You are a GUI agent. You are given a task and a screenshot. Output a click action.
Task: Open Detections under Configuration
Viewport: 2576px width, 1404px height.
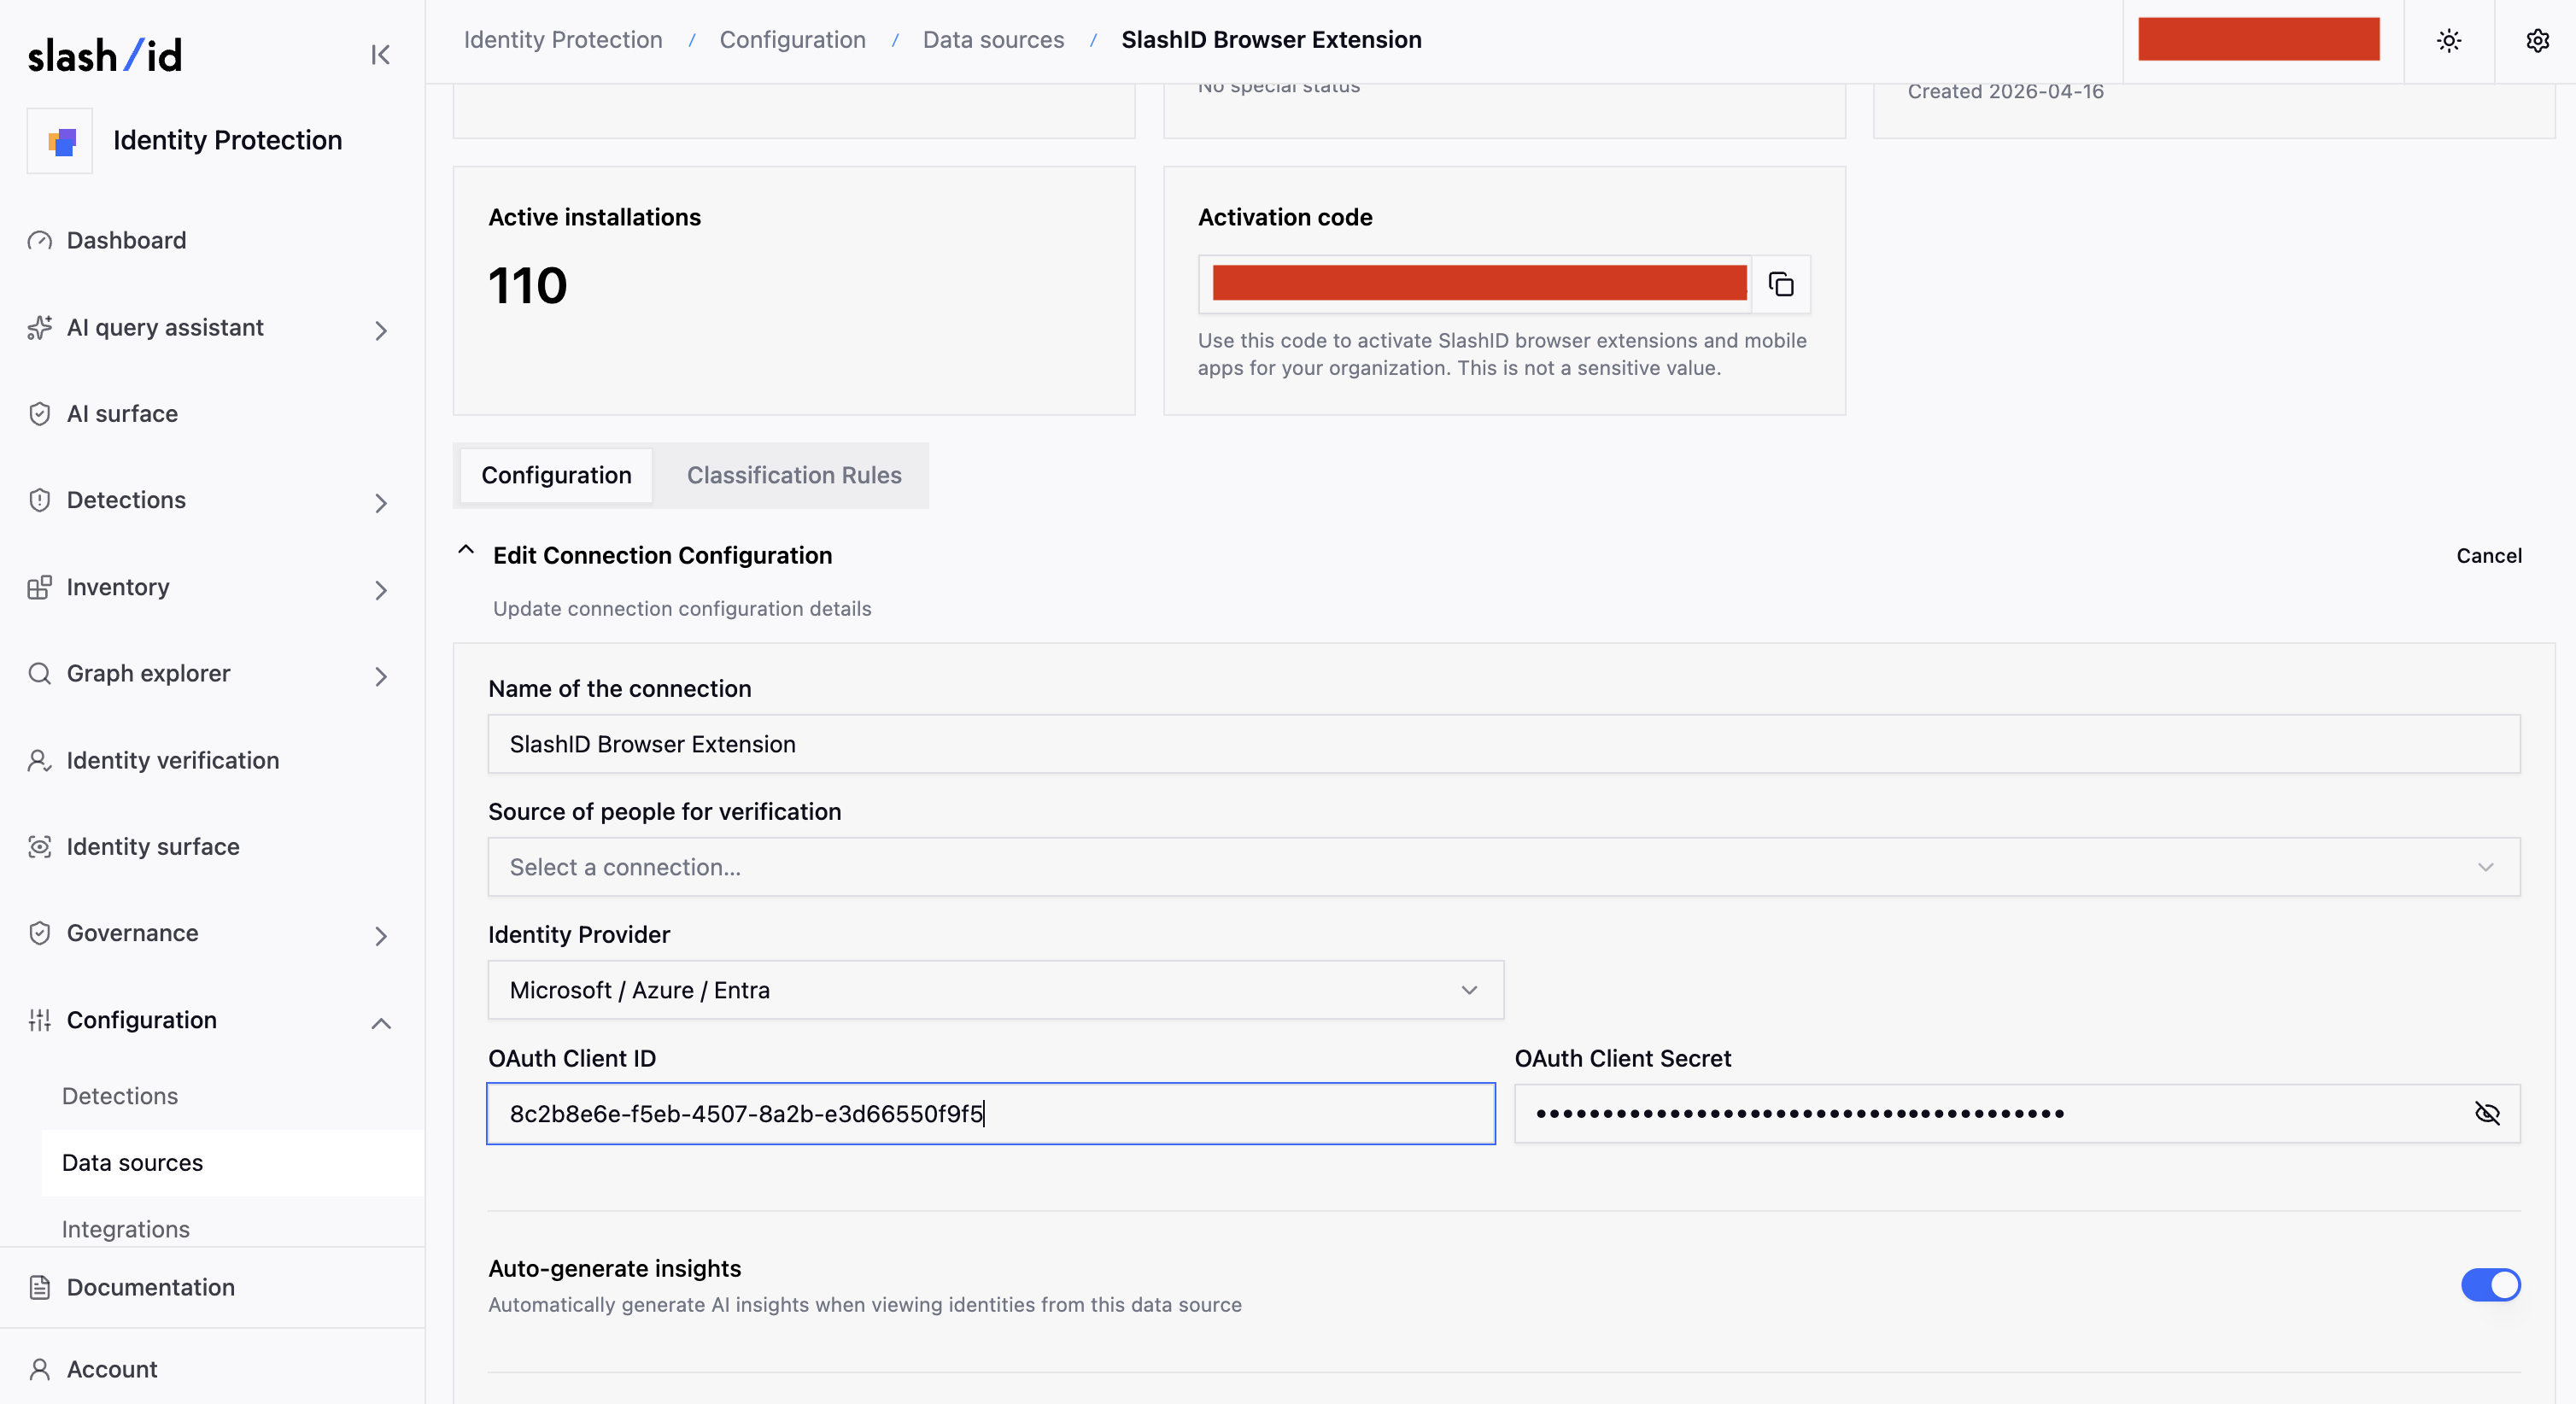(120, 1096)
